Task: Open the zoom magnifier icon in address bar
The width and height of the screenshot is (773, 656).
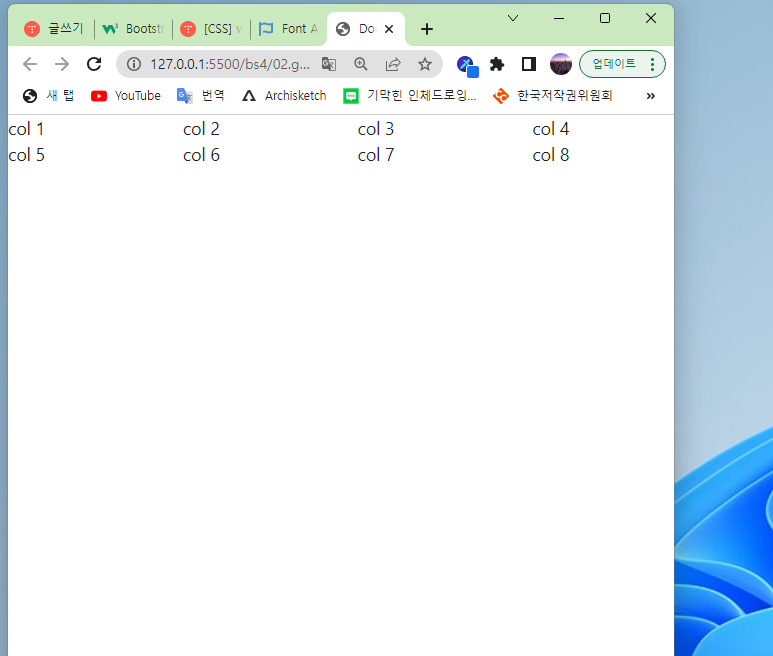Action: click(361, 64)
